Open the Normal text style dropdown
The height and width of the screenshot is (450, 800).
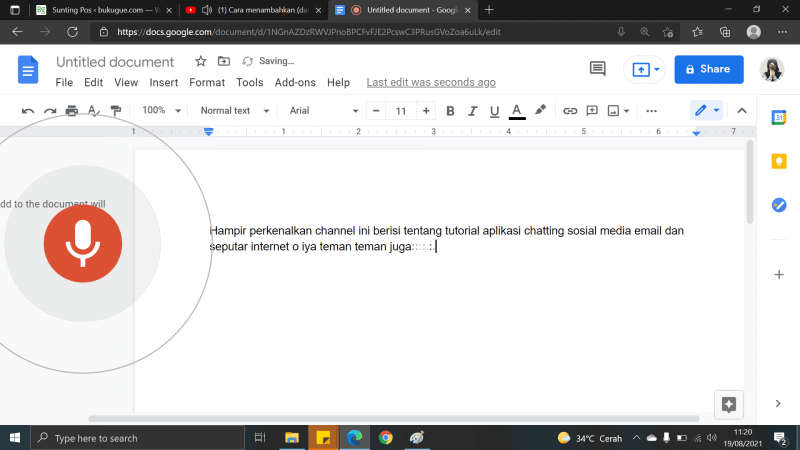tap(234, 110)
